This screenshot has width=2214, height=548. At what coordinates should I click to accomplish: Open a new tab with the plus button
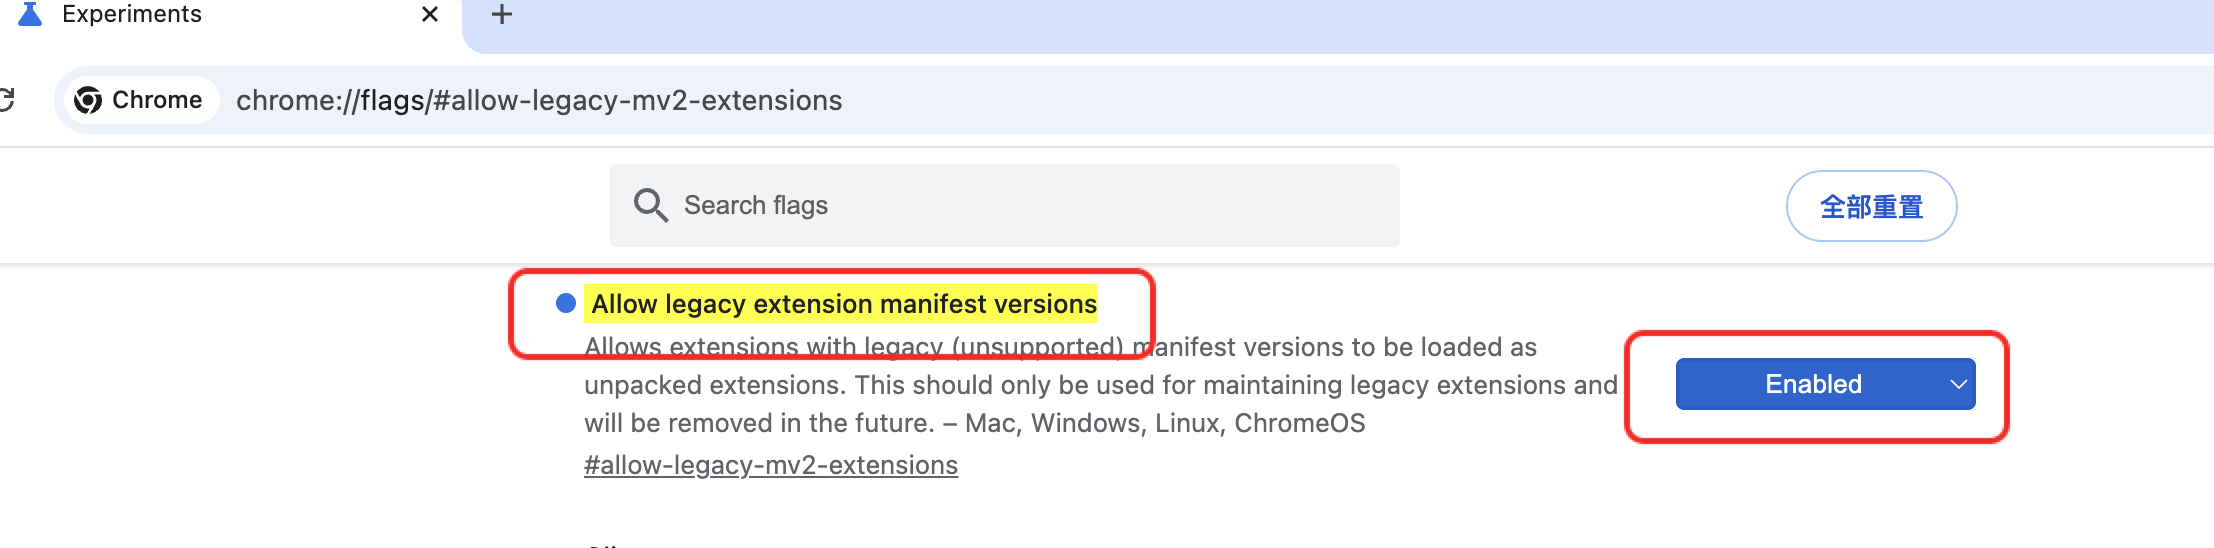click(x=502, y=14)
